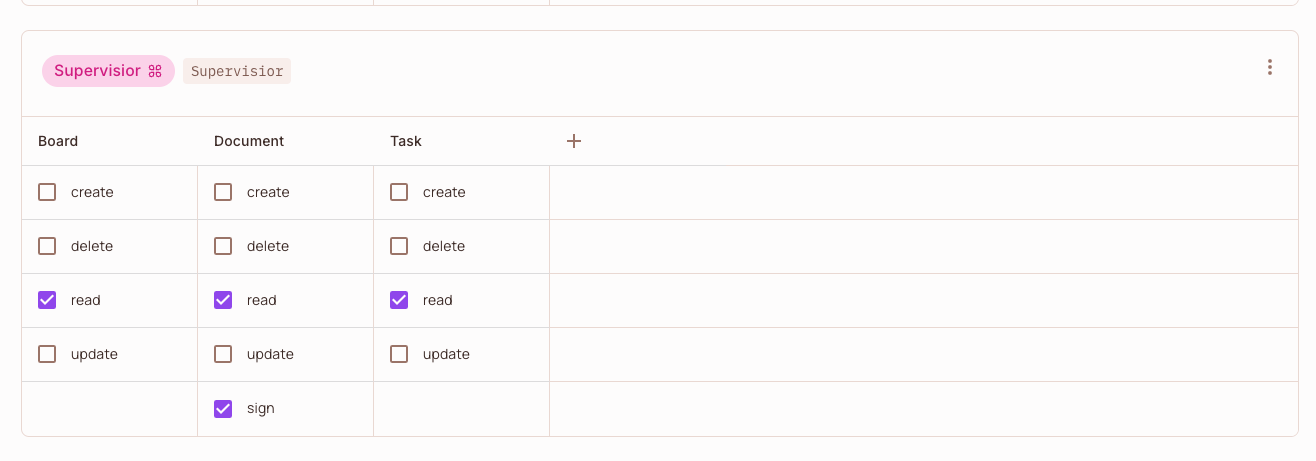
Task: Enable Board create permission
Action: click(x=47, y=192)
